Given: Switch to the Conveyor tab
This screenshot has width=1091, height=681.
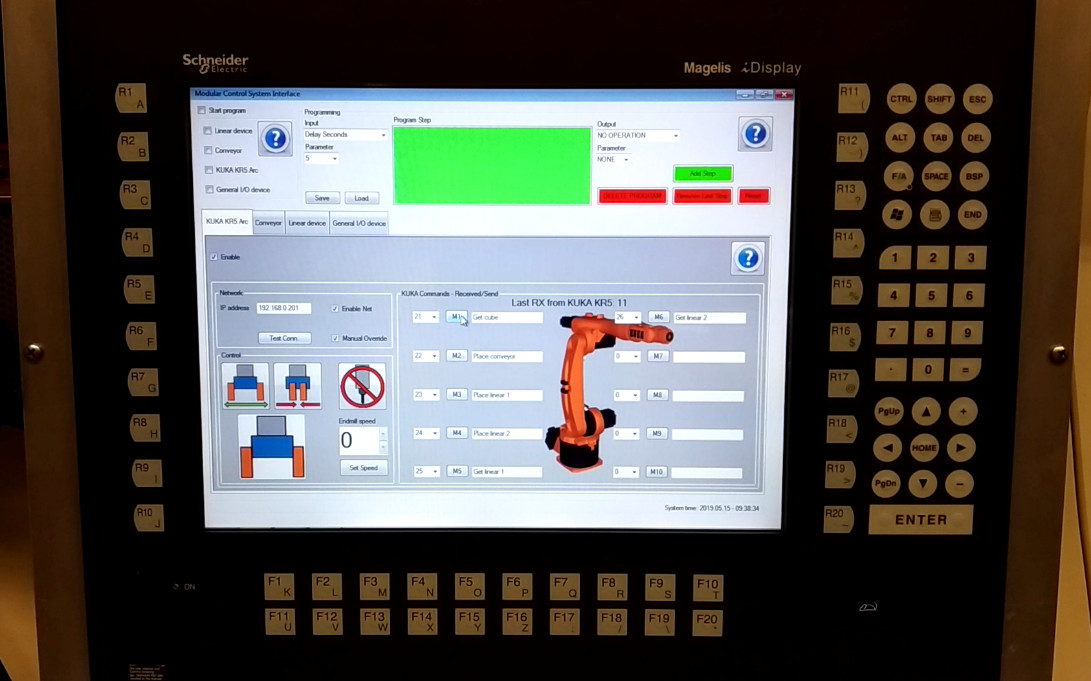Looking at the screenshot, I should click(x=268, y=223).
